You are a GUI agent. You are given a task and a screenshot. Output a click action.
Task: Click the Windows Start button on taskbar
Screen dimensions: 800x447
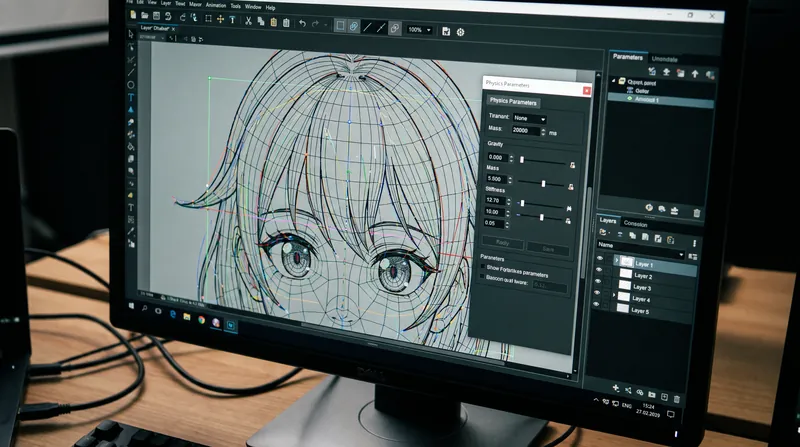(132, 305)
